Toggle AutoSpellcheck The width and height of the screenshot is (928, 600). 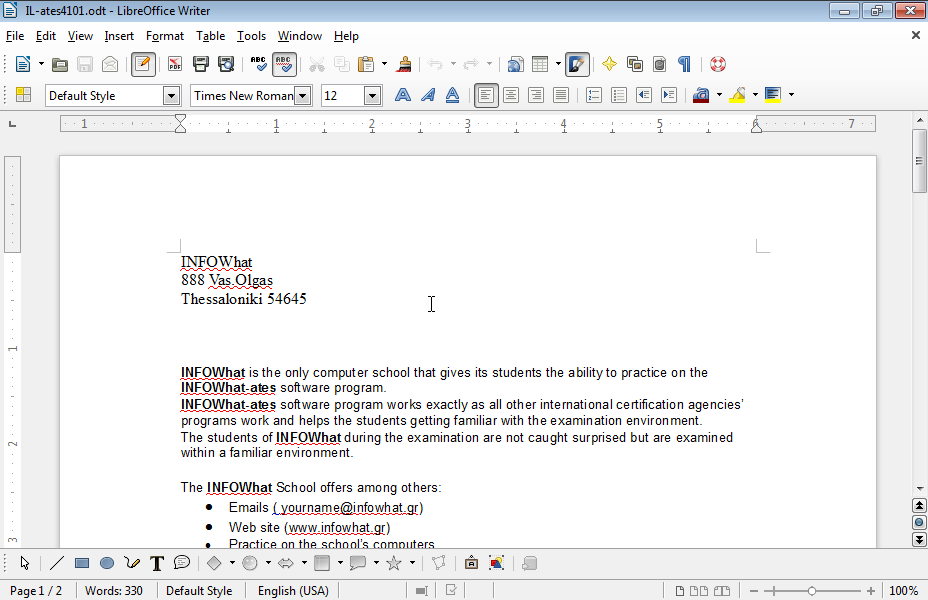pos(284,64)
